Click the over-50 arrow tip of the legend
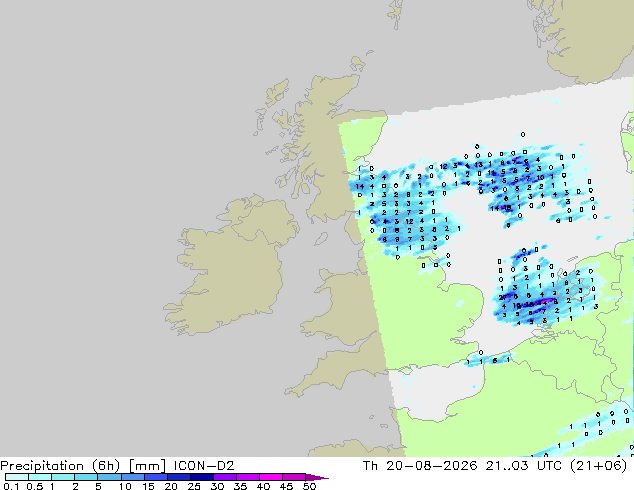Image resolution: width=634 pixels, height=490 pixels. coord(317,477)
